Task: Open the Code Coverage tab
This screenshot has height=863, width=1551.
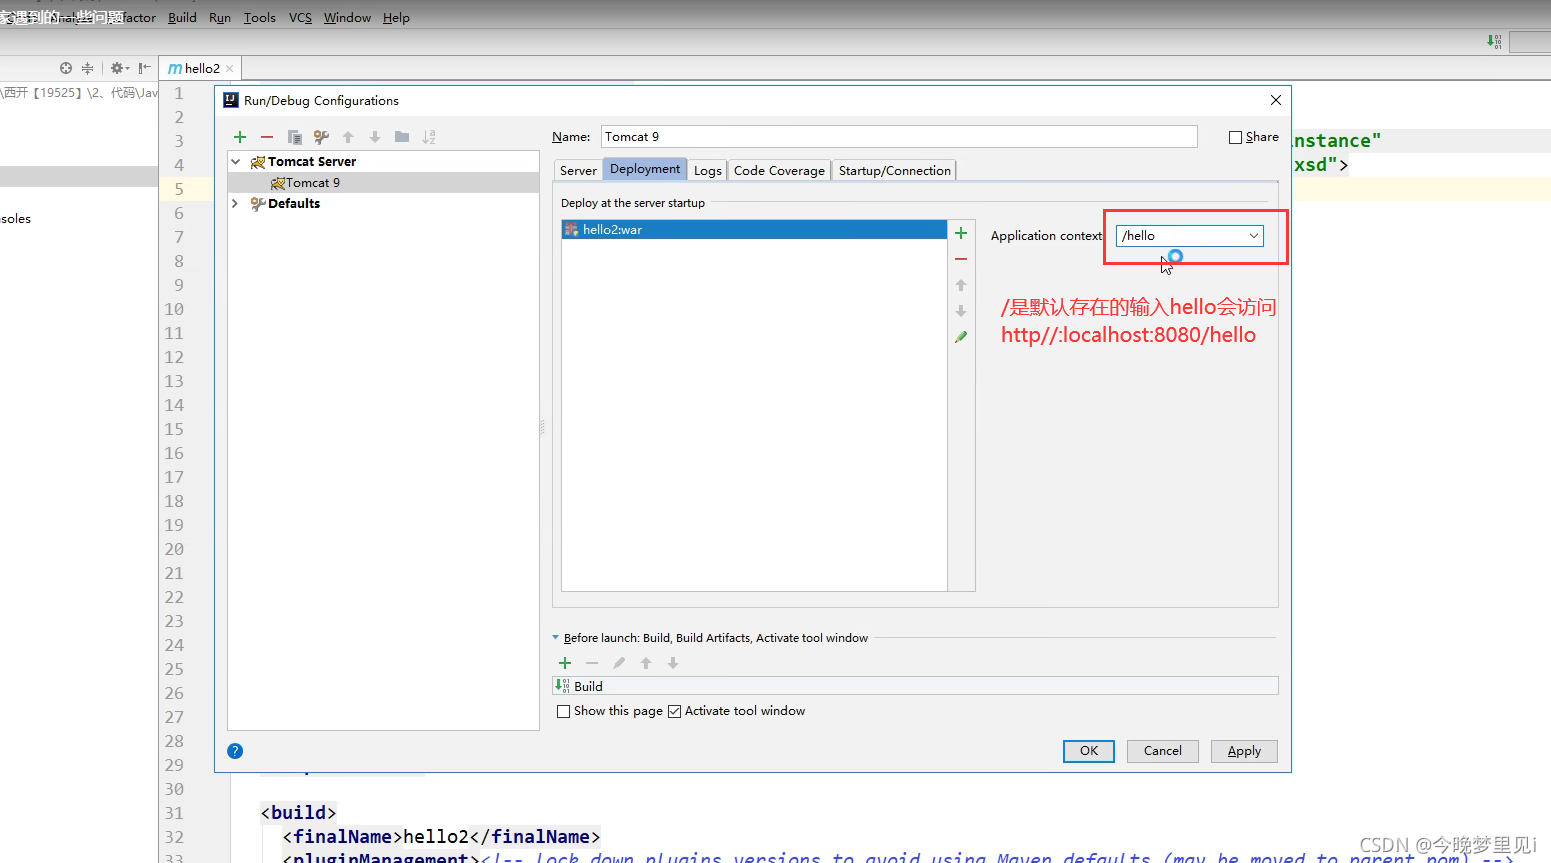Action: click(x=779, y=170)
